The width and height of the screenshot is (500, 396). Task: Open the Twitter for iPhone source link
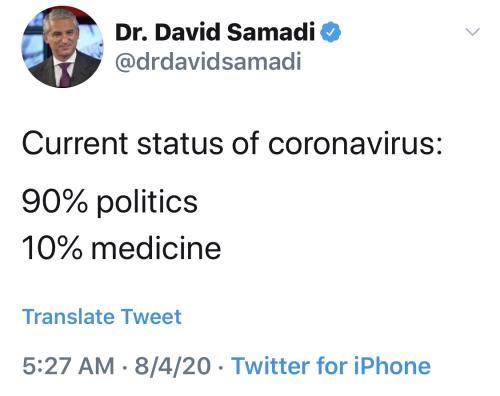[x=331, y=366]
